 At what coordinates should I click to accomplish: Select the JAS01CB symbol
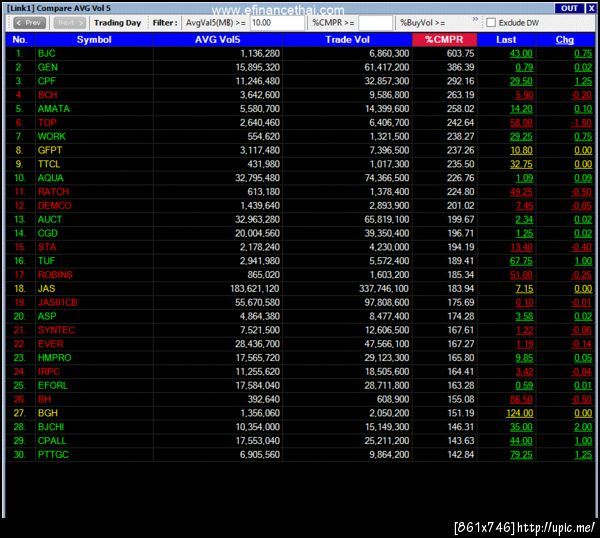[x=57, y=302]
